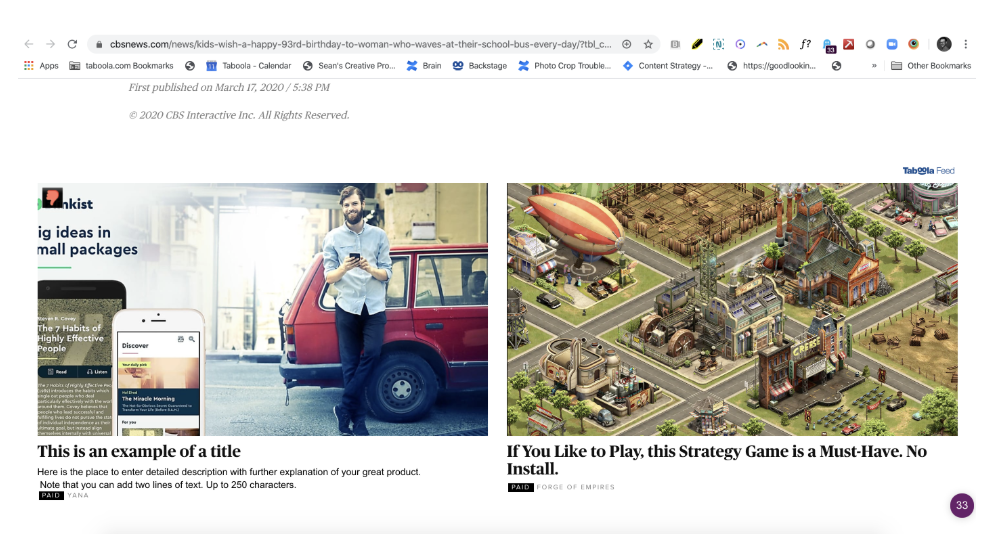This screenshot has height=540, width=984.
Task: Open taboola.com Bookmarks folder
Action: pos(121,65)
